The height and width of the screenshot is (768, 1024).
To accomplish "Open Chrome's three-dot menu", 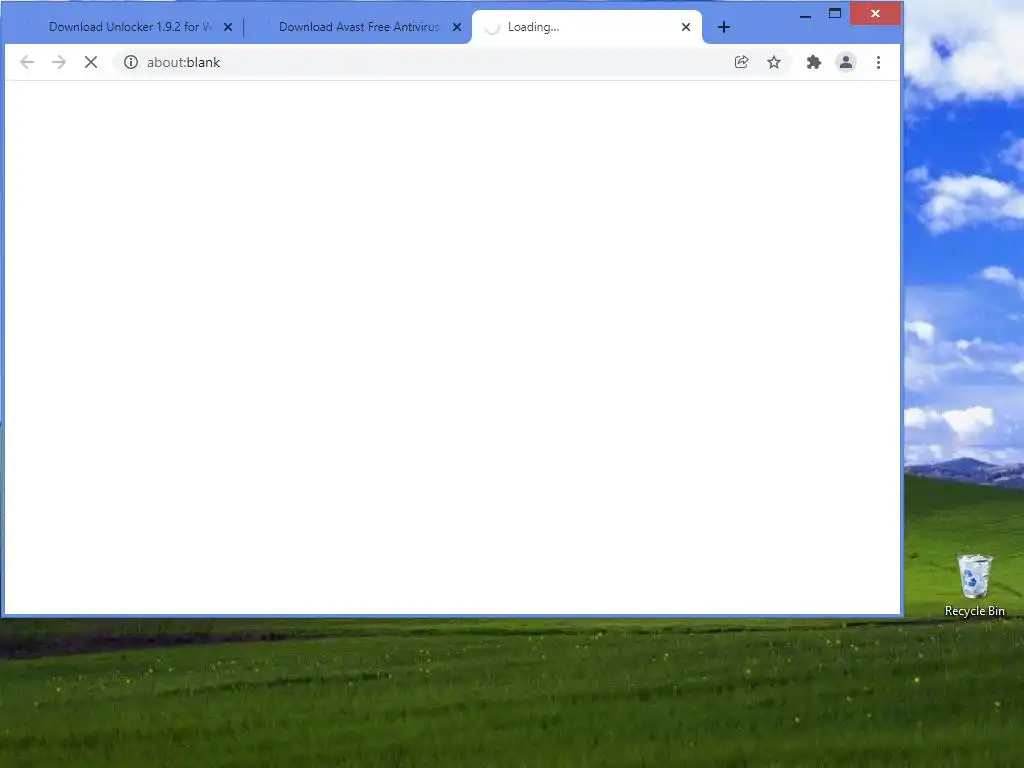I will tap(878, 62).
